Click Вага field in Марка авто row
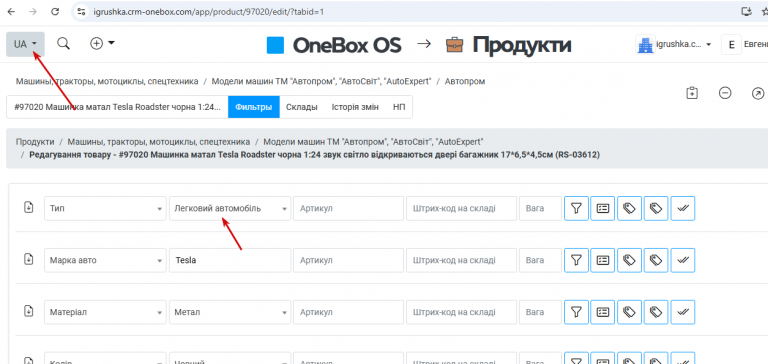The width and height of the screenshot is (768, 364). [540, 260]
